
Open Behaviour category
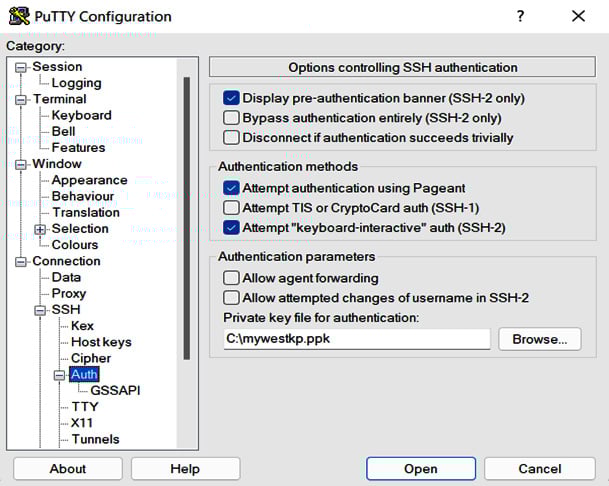(x=83, y=196)
